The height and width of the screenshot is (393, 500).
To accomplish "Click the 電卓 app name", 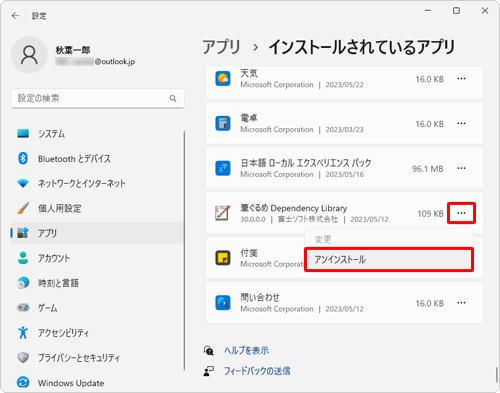I will (249, 118).
